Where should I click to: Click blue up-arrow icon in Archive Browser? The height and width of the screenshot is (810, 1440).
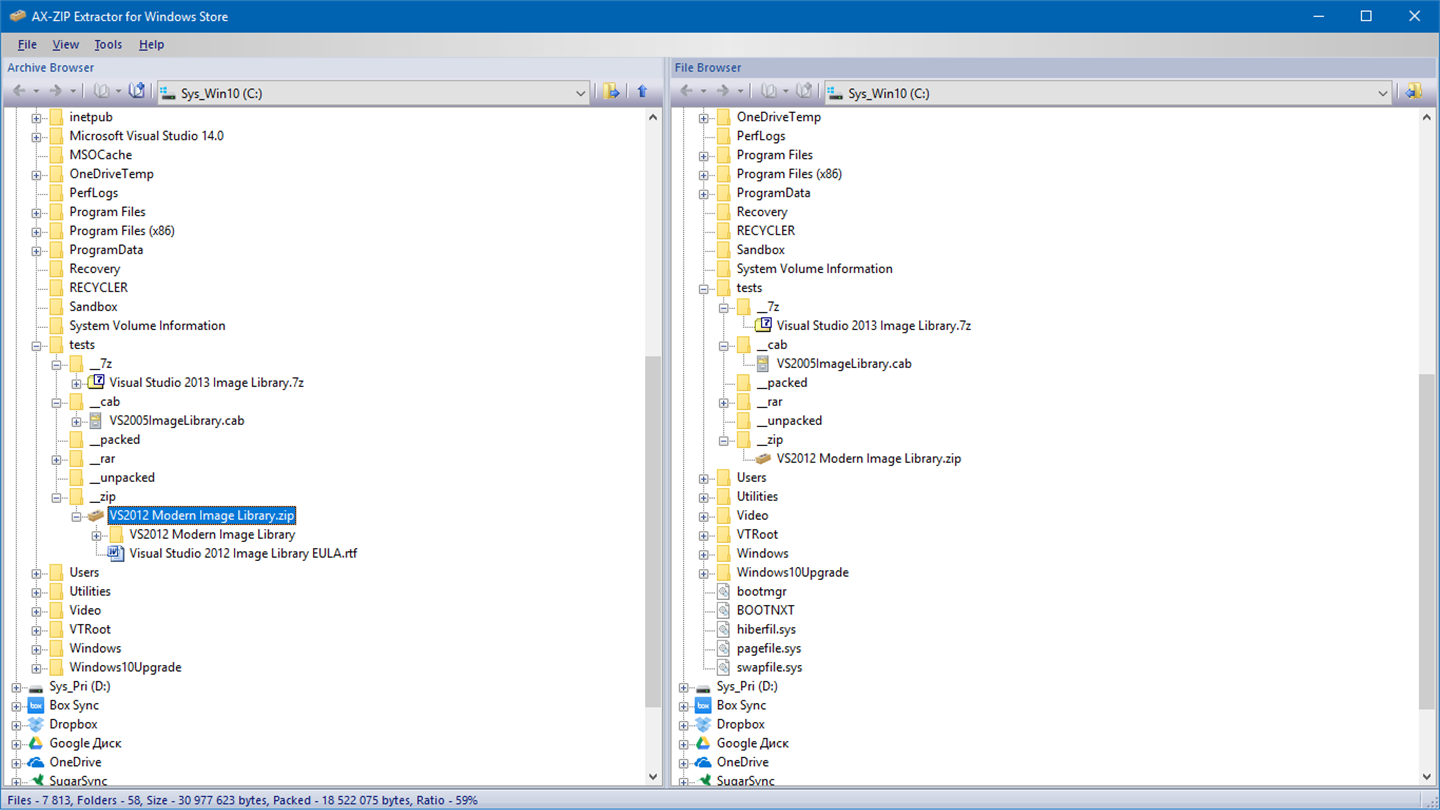642,92
